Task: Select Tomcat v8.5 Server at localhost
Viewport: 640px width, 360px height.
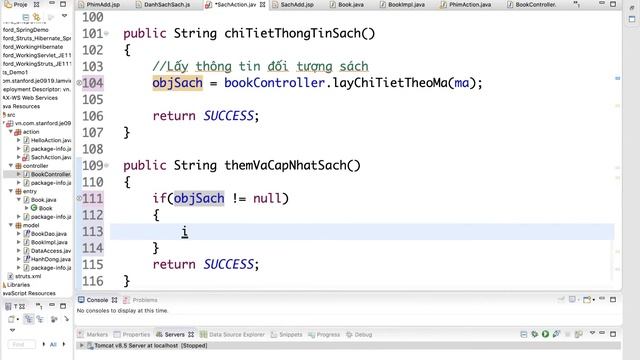Action: pyautogui.click(x=151, y=346)
